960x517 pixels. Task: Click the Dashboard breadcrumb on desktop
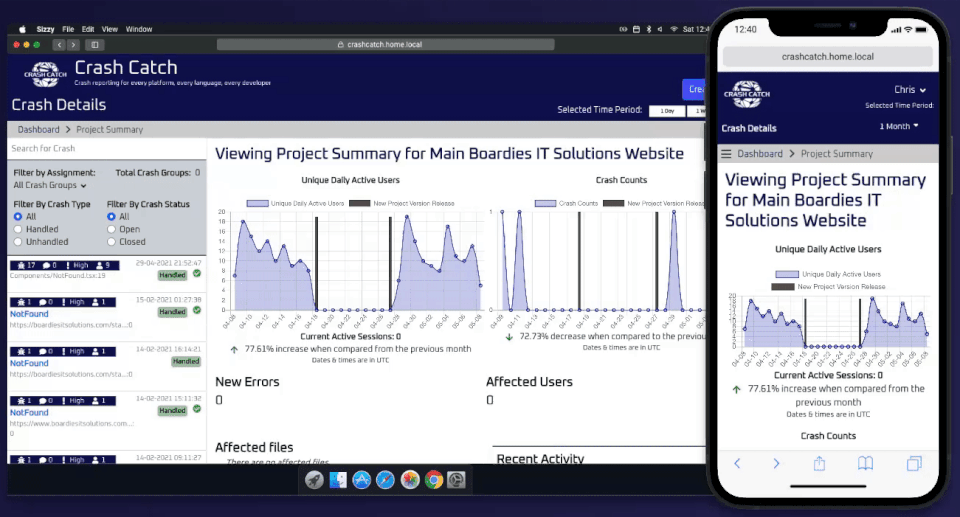click(39, 129)
